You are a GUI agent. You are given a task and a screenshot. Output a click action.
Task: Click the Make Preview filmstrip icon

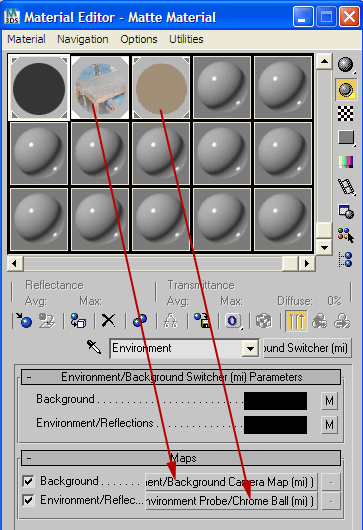[346, 187]
